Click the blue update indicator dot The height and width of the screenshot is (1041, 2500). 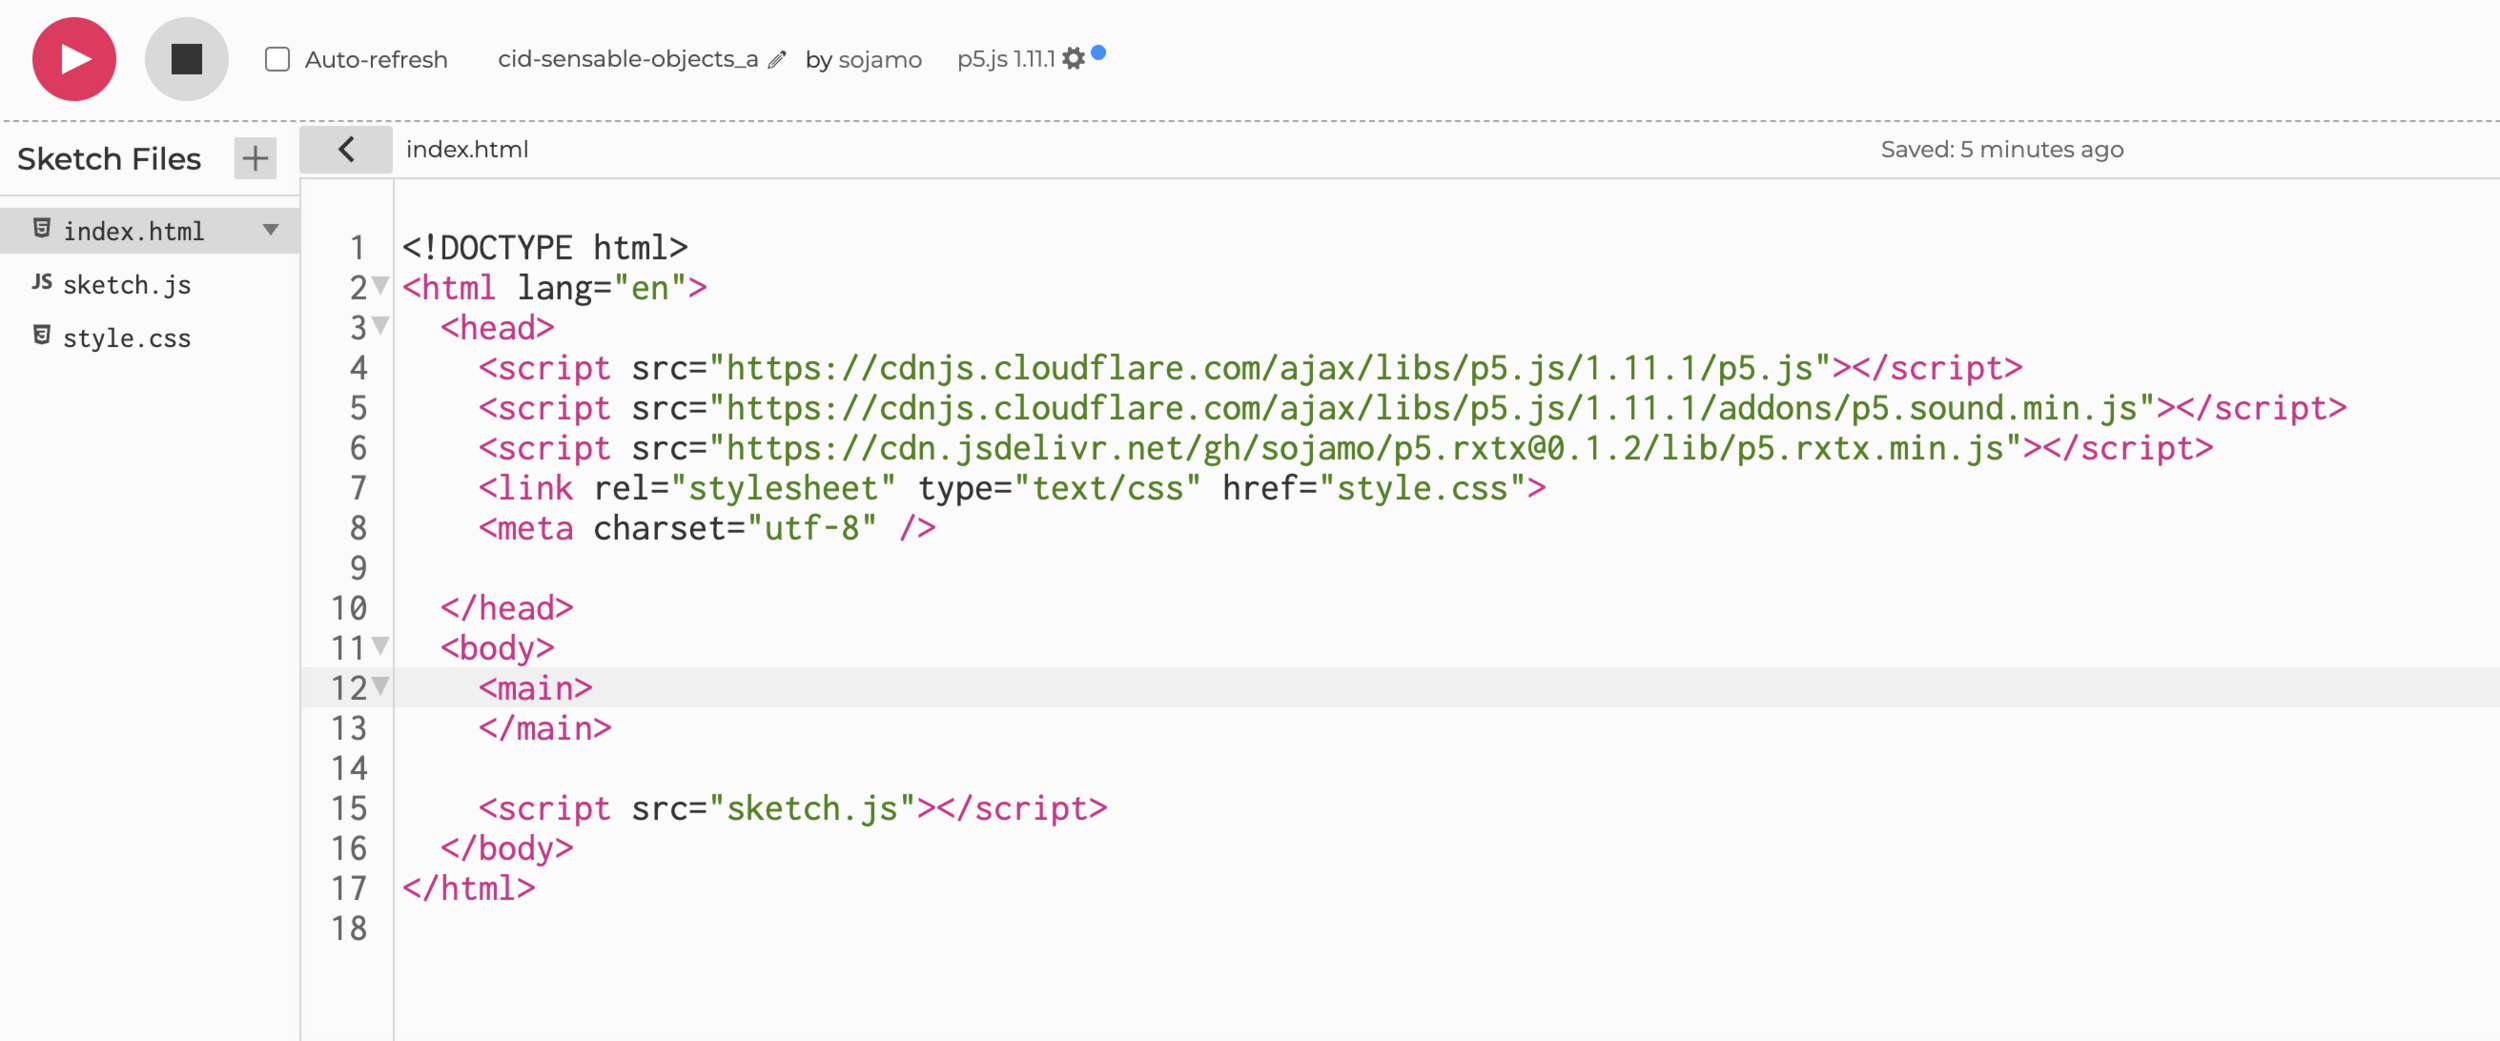[1099, 53]
